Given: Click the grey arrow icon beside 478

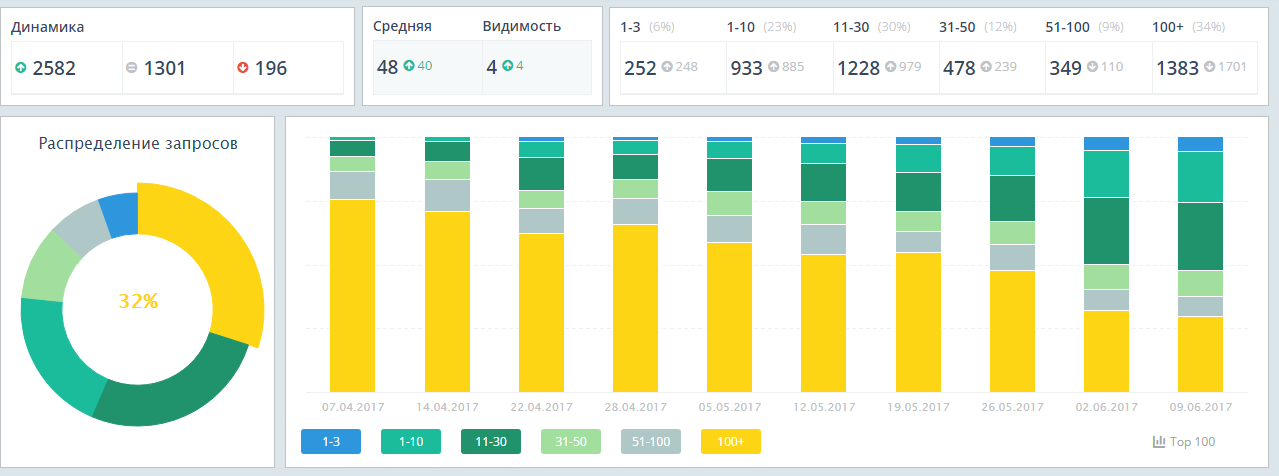Looking at the screenshot, I should 985,68.
